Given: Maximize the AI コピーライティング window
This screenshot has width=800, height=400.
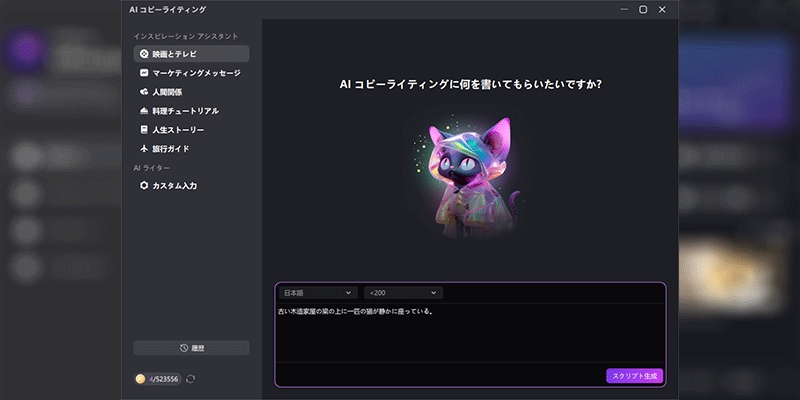Looking at the screenshot, I should [x=643, y=10].
